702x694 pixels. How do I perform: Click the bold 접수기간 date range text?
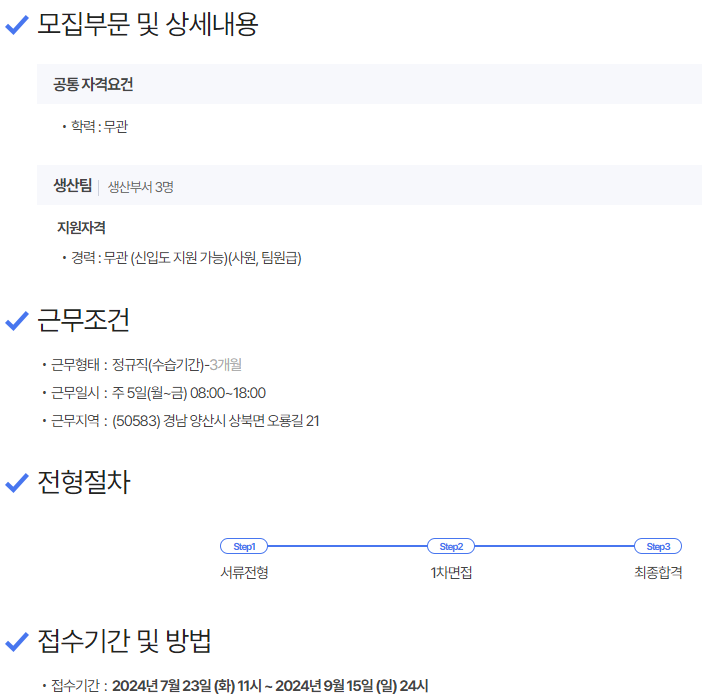(270, 685)
